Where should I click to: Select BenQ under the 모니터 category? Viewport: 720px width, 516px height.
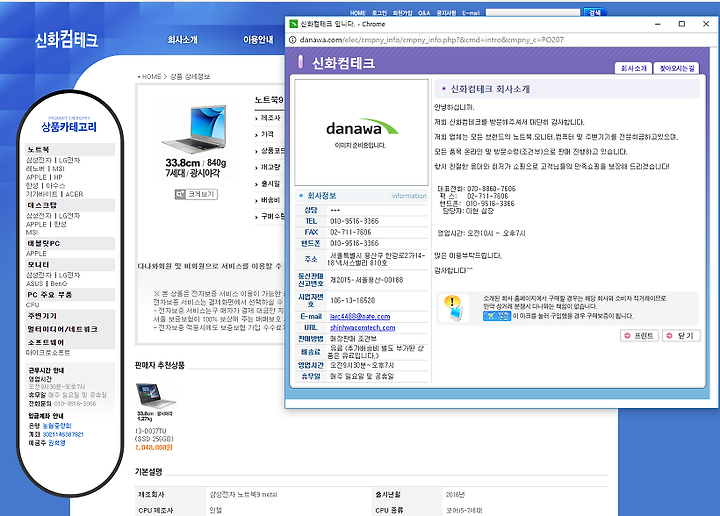59,284
